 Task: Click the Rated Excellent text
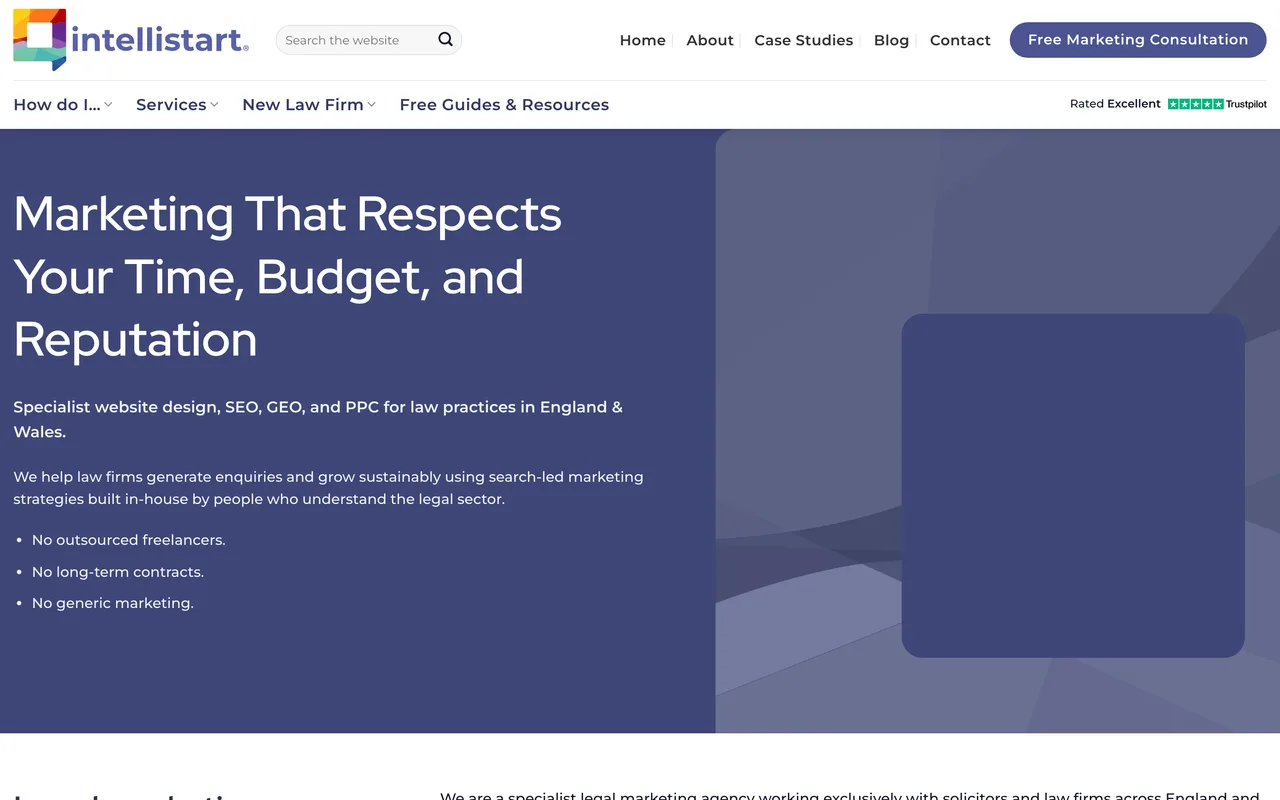click(x=1115, y=104)
